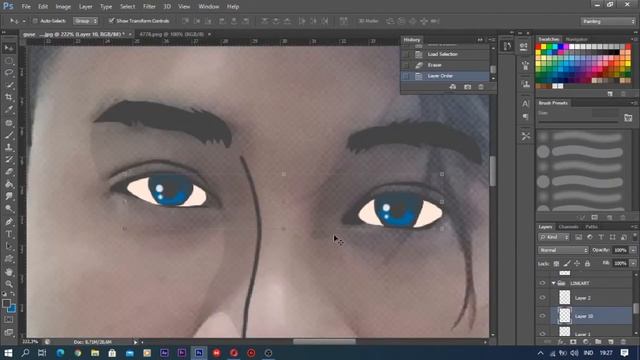Uncheck Show Transform Controls

click(111, 20)
